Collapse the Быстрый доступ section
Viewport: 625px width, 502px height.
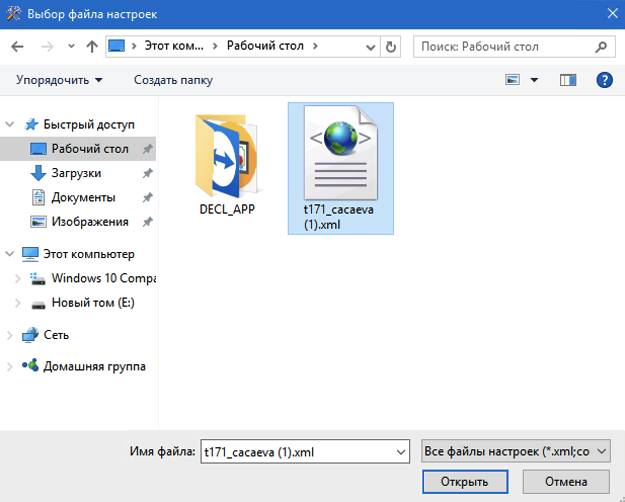coord(10,124)
